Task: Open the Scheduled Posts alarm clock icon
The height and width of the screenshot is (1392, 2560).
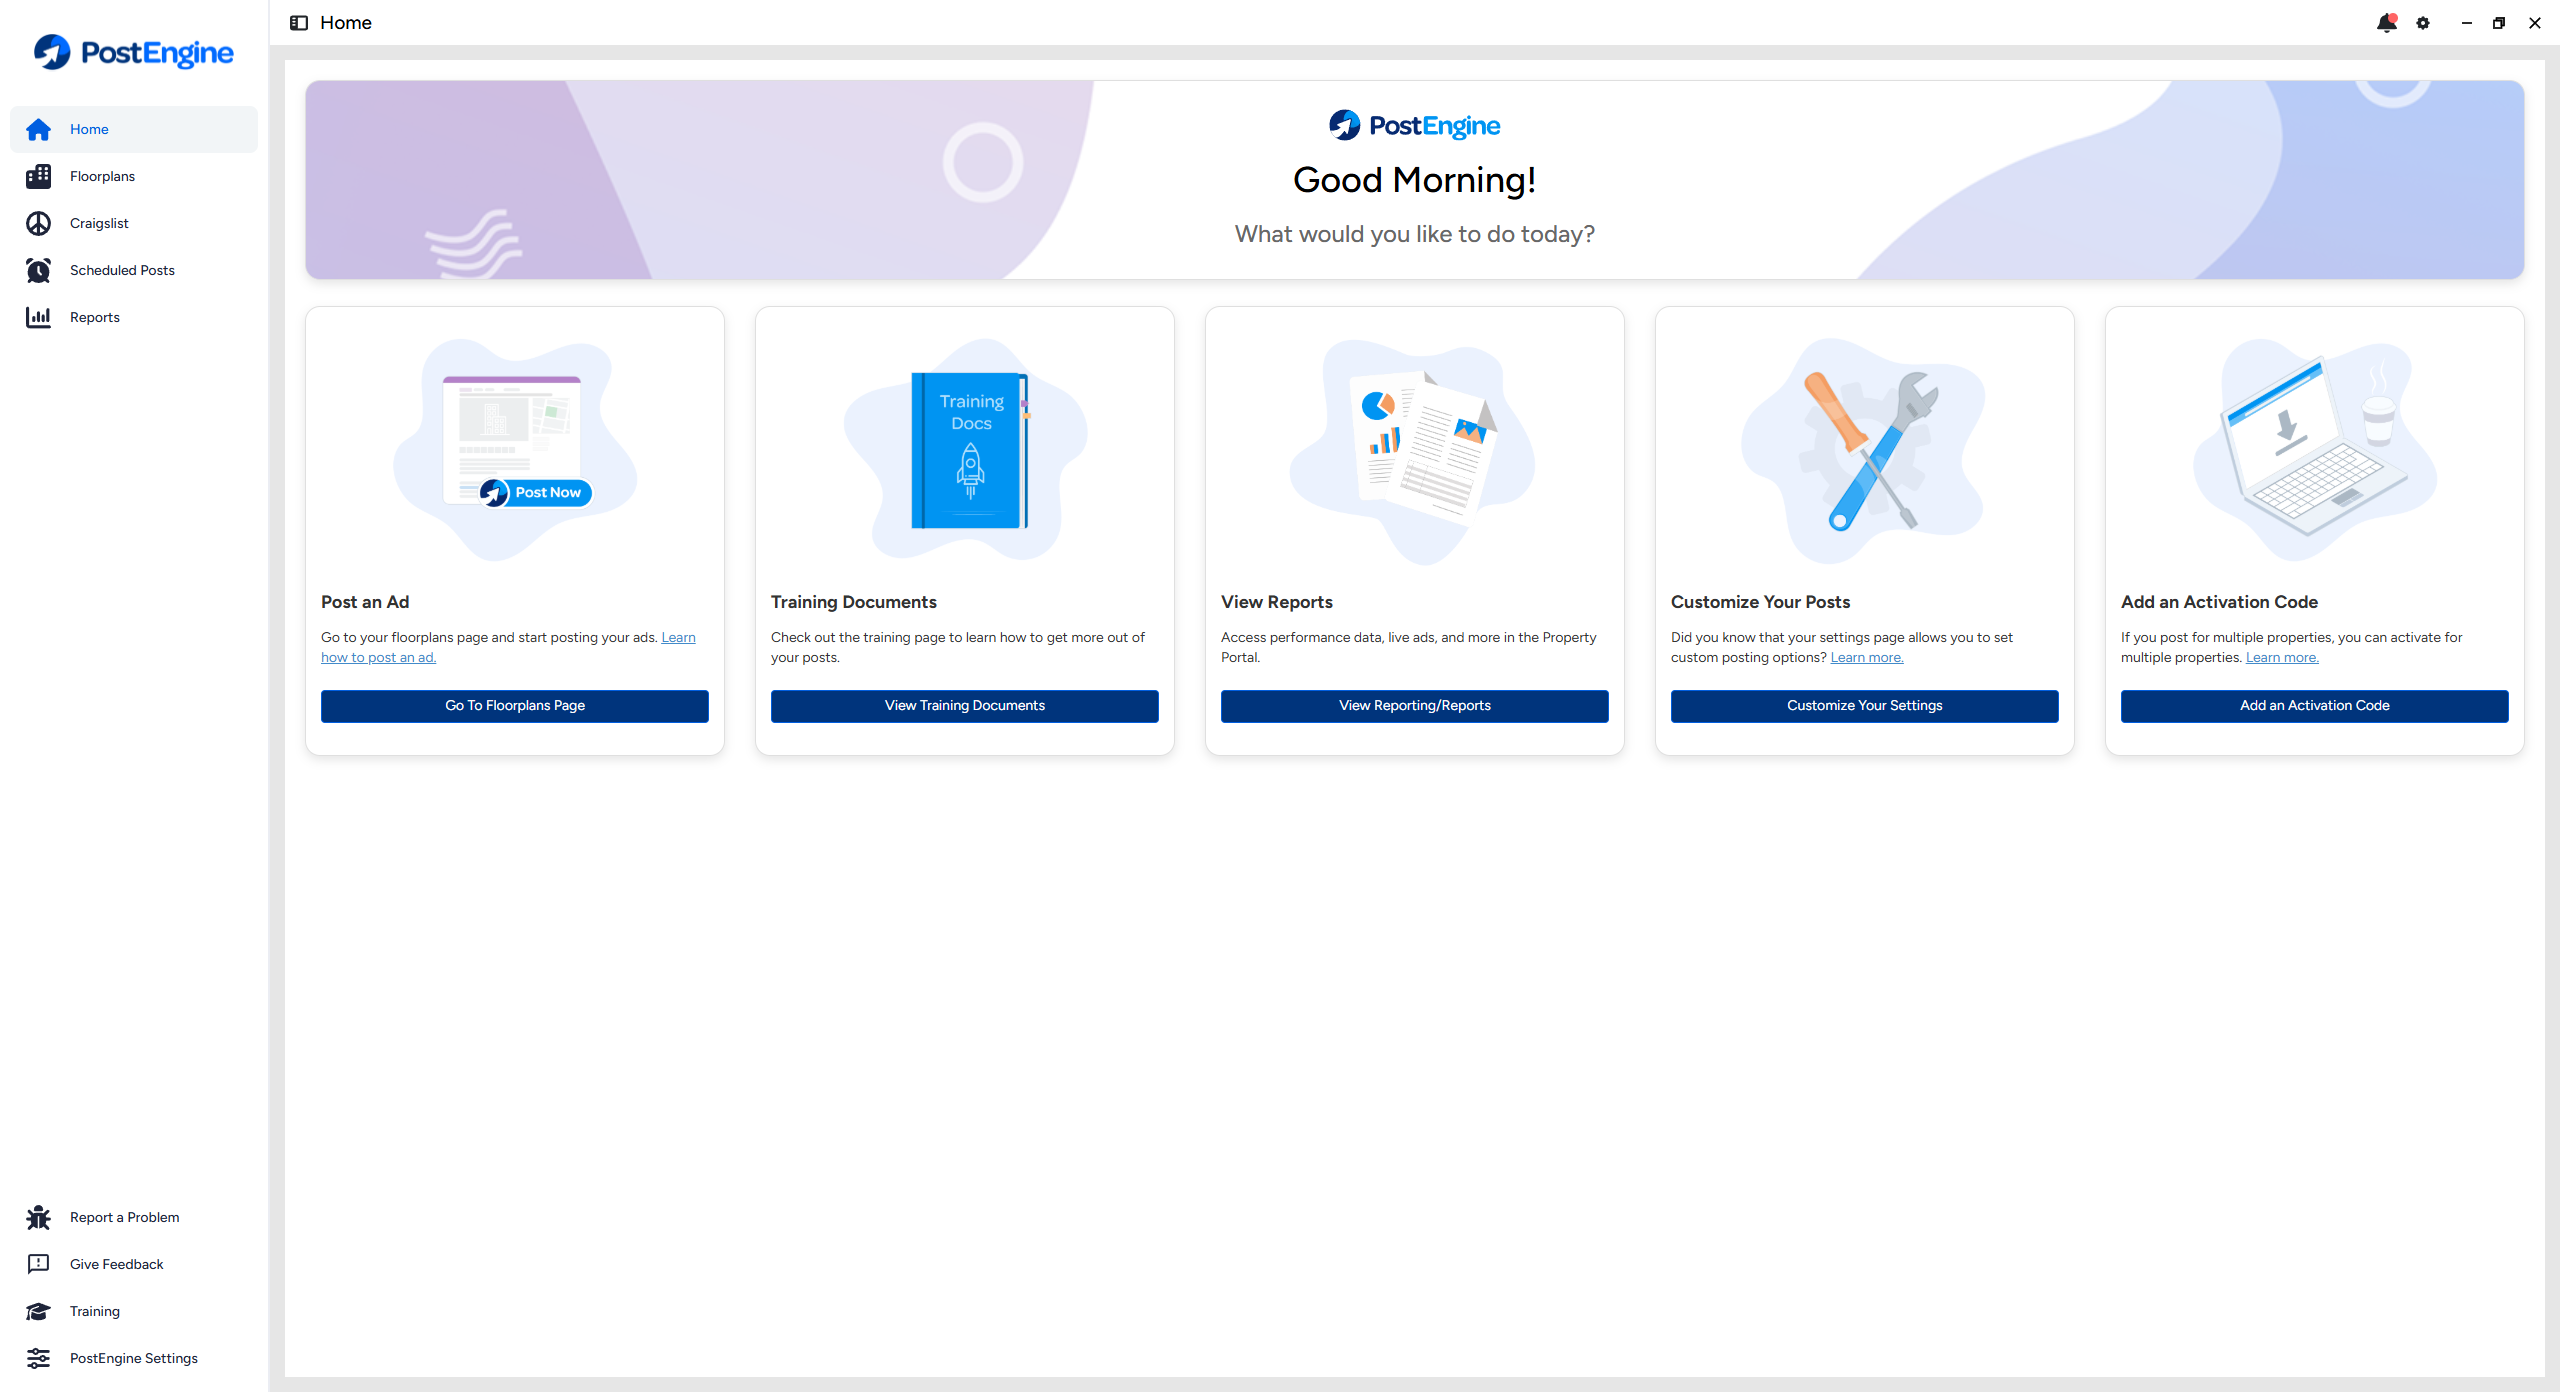Action: point(39,270)
